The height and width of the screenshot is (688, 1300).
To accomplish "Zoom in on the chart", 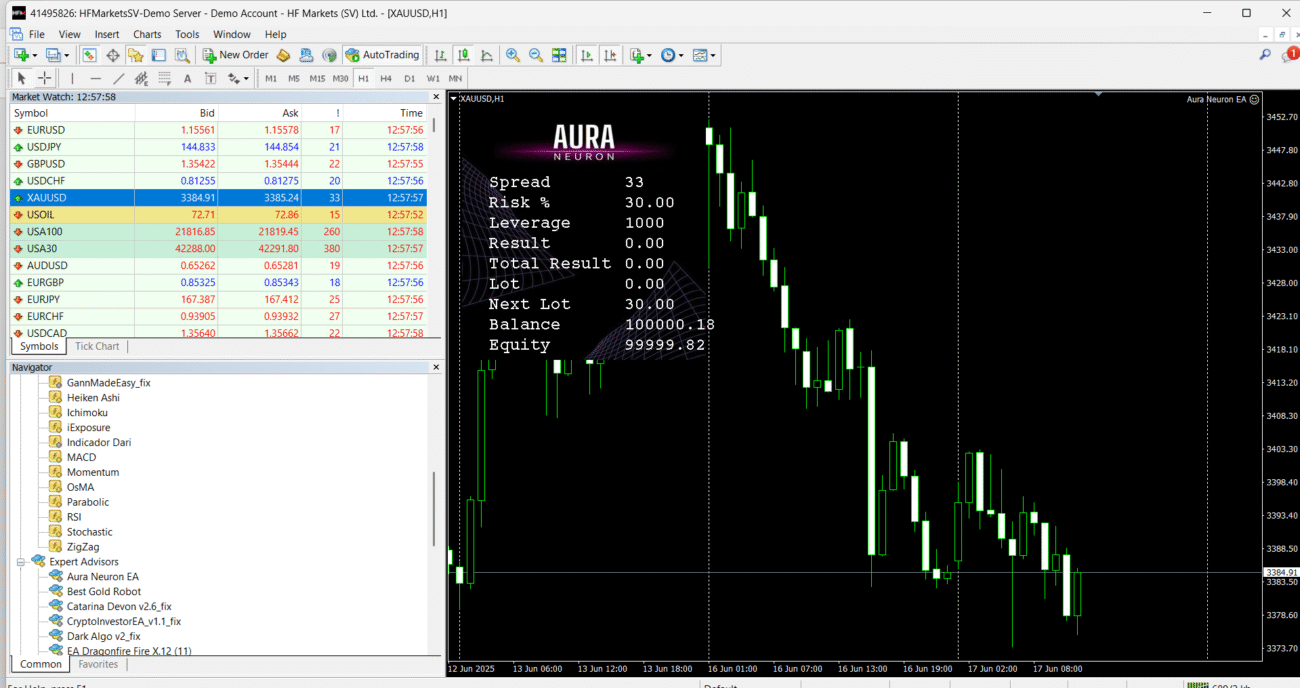I will [513, 55].
